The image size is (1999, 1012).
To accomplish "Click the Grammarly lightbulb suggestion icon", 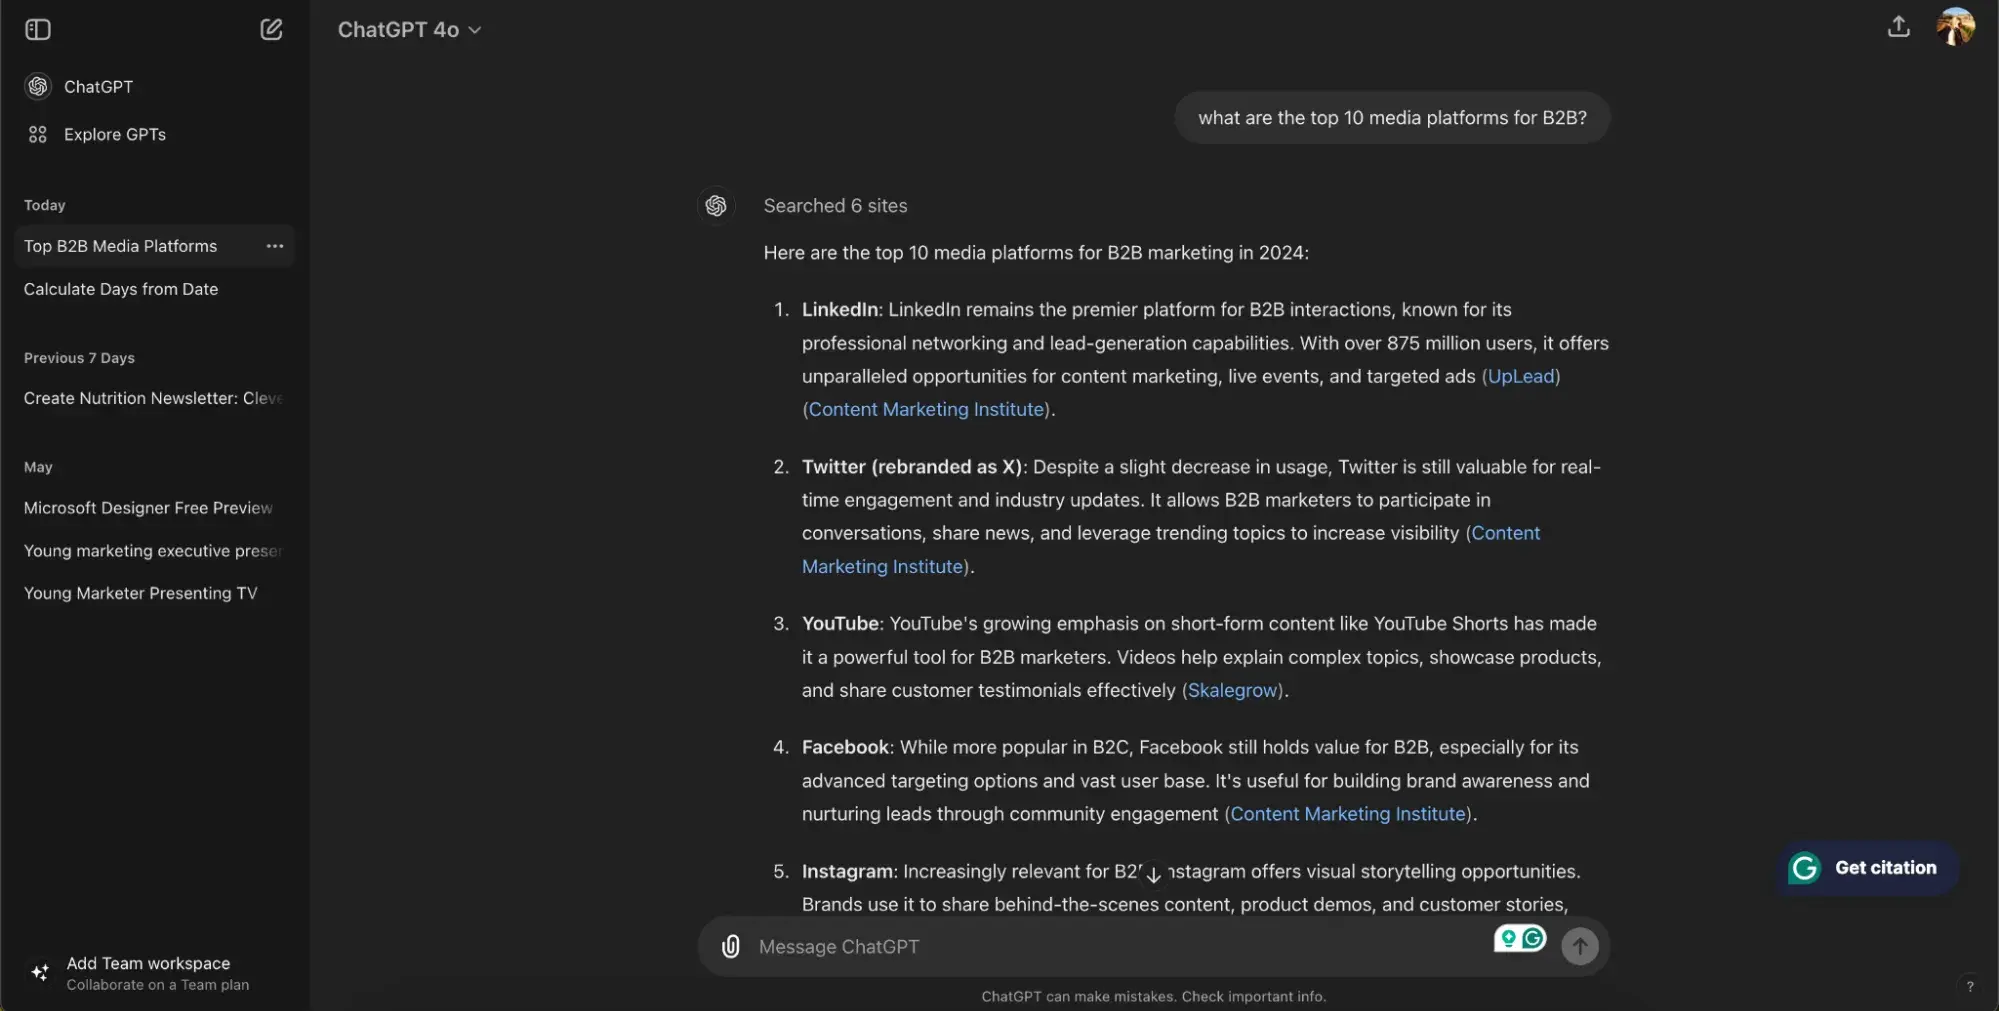I will point(1508,939).
